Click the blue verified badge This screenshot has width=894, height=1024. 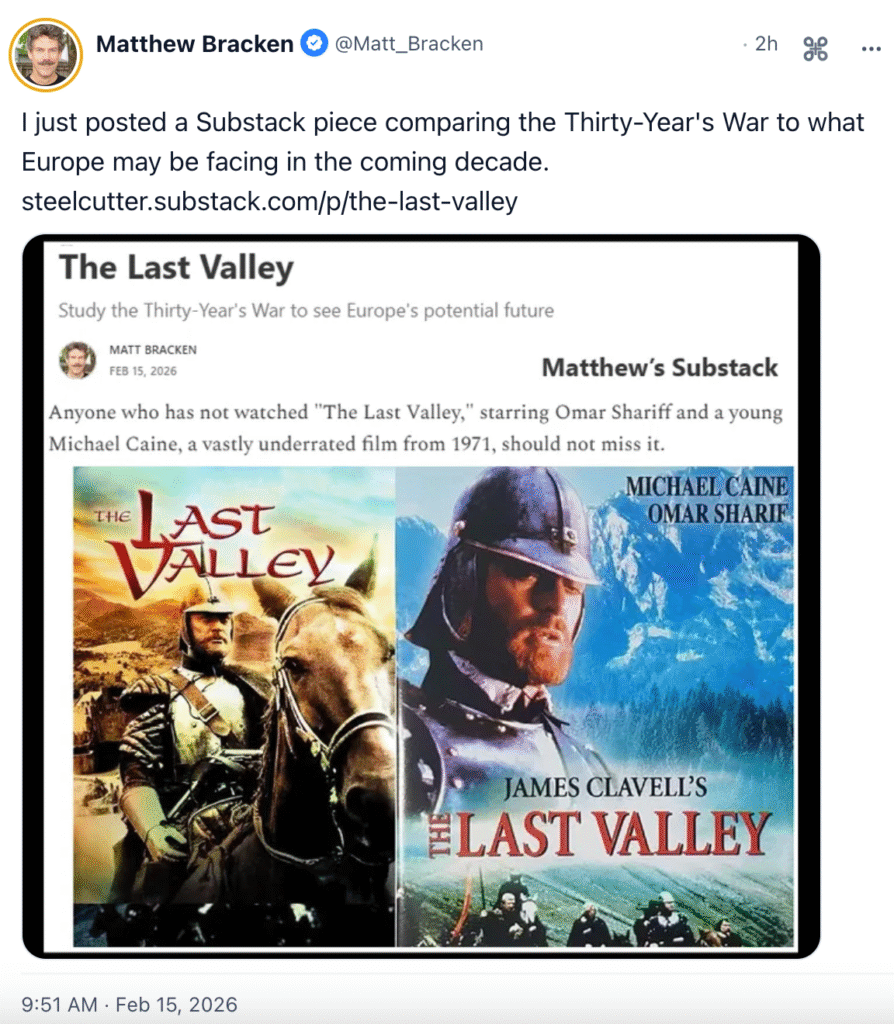tap(315, 44)
